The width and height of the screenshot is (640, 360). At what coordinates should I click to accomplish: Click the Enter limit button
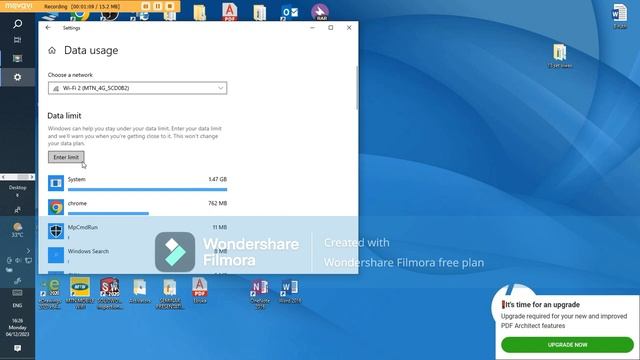click(x=66, y=157)
